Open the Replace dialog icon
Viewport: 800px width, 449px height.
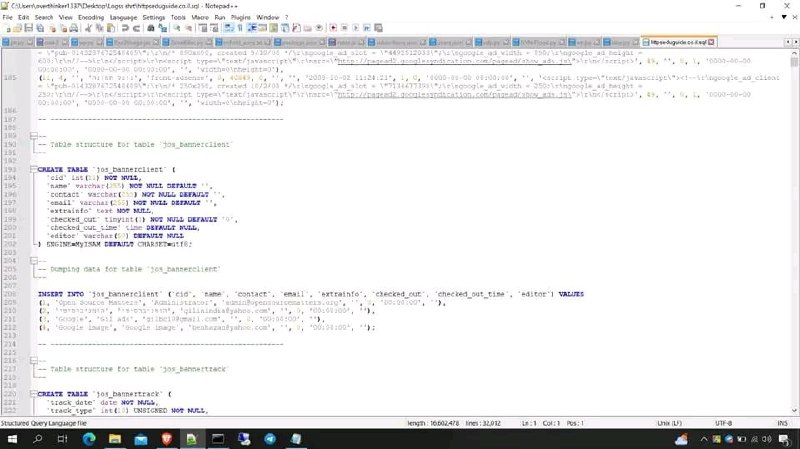pos(163,28)
